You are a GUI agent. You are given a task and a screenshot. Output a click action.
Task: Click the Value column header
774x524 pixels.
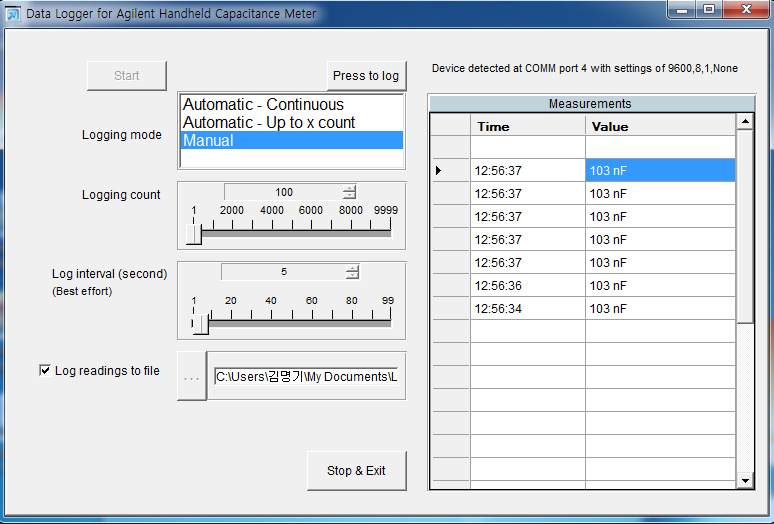tap(660, 127)
